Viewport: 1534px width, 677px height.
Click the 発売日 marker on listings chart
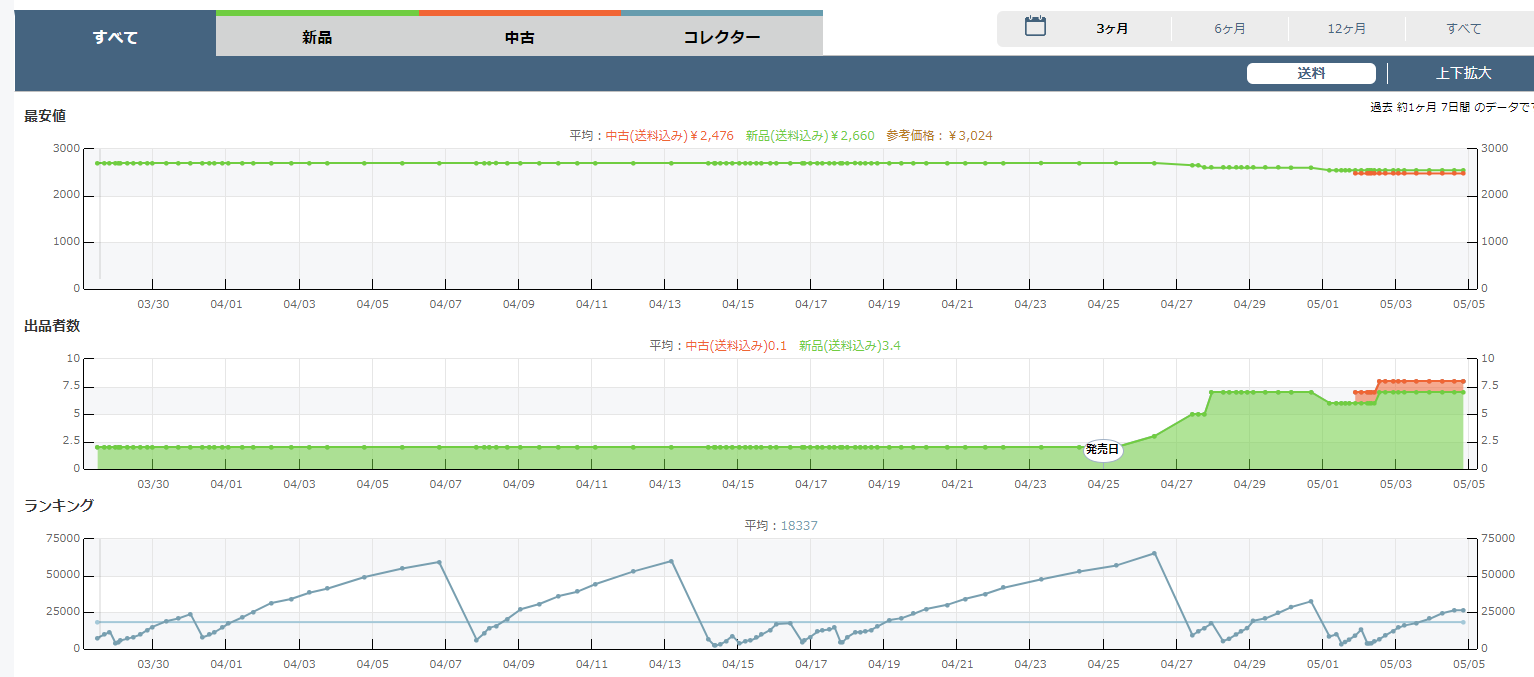(x=1102, y=450)
